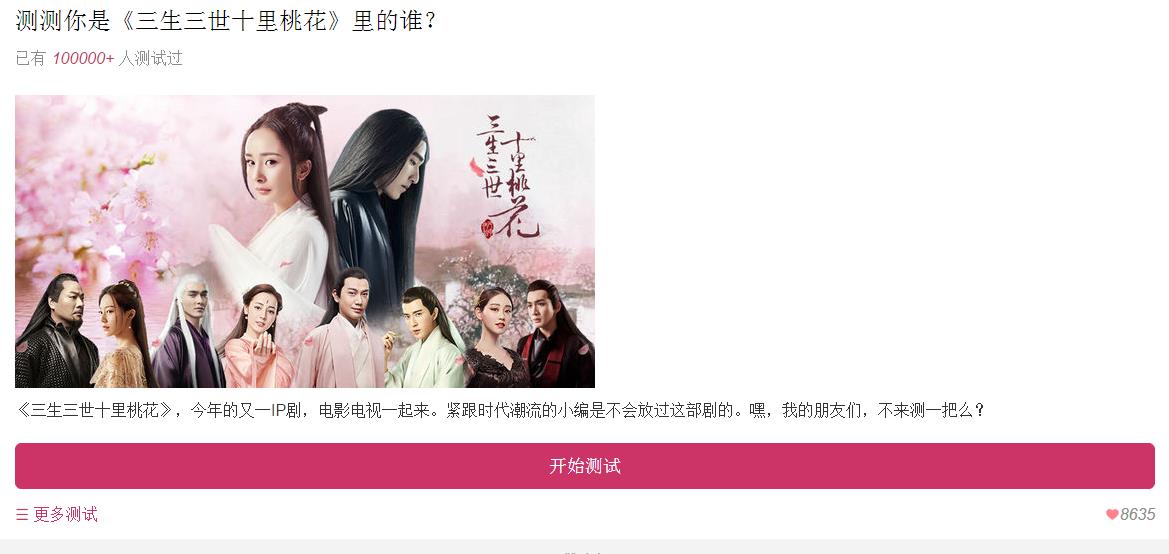Screen dimensions: 1169x554
Task: Click the long black-haired figure in dark robe
Action: coord(380,209)
